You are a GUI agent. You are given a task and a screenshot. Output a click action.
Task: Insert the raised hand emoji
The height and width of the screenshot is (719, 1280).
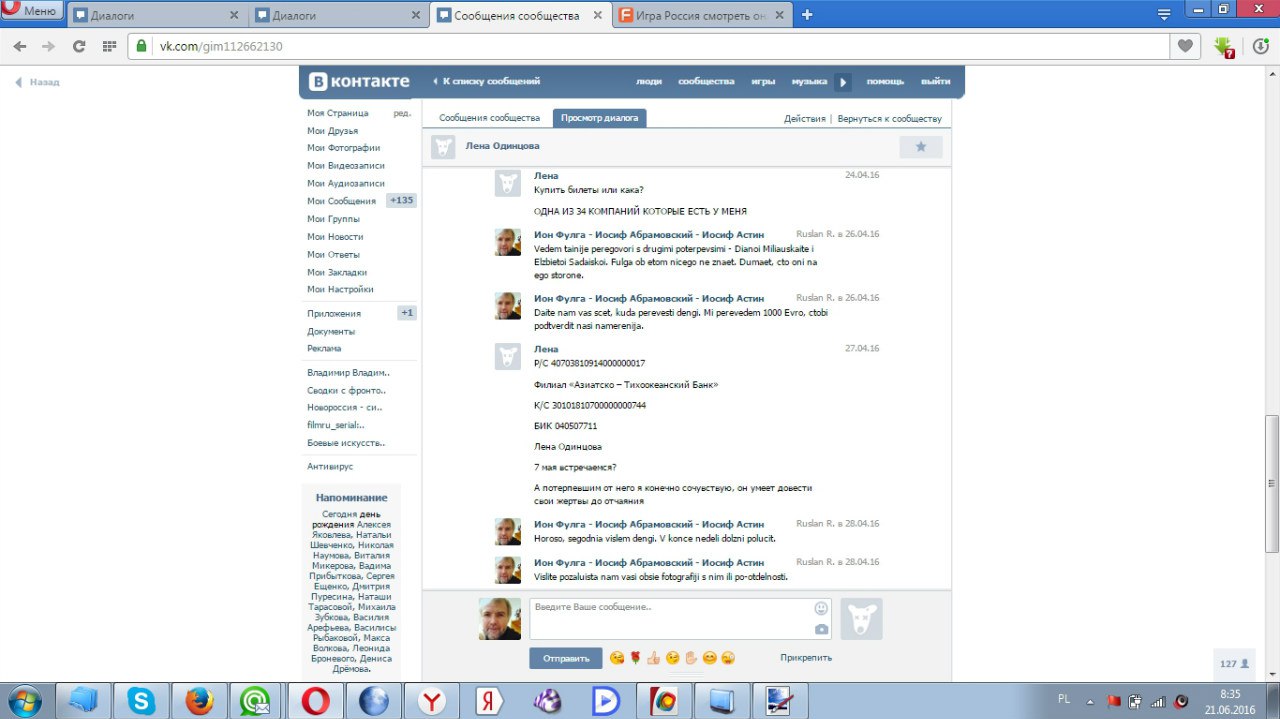tap(690, 658)
